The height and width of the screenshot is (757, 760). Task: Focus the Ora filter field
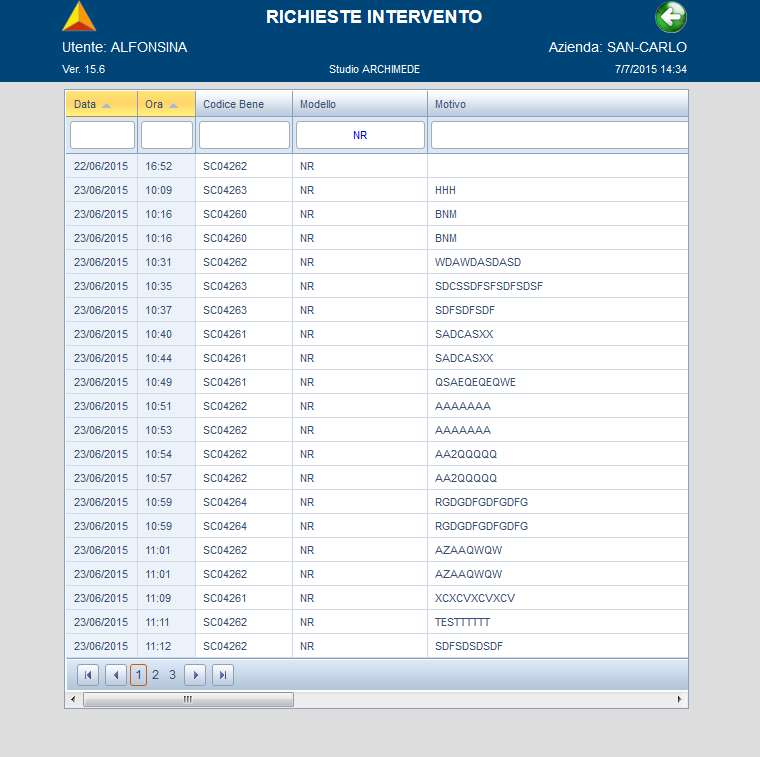coord(167,135)
